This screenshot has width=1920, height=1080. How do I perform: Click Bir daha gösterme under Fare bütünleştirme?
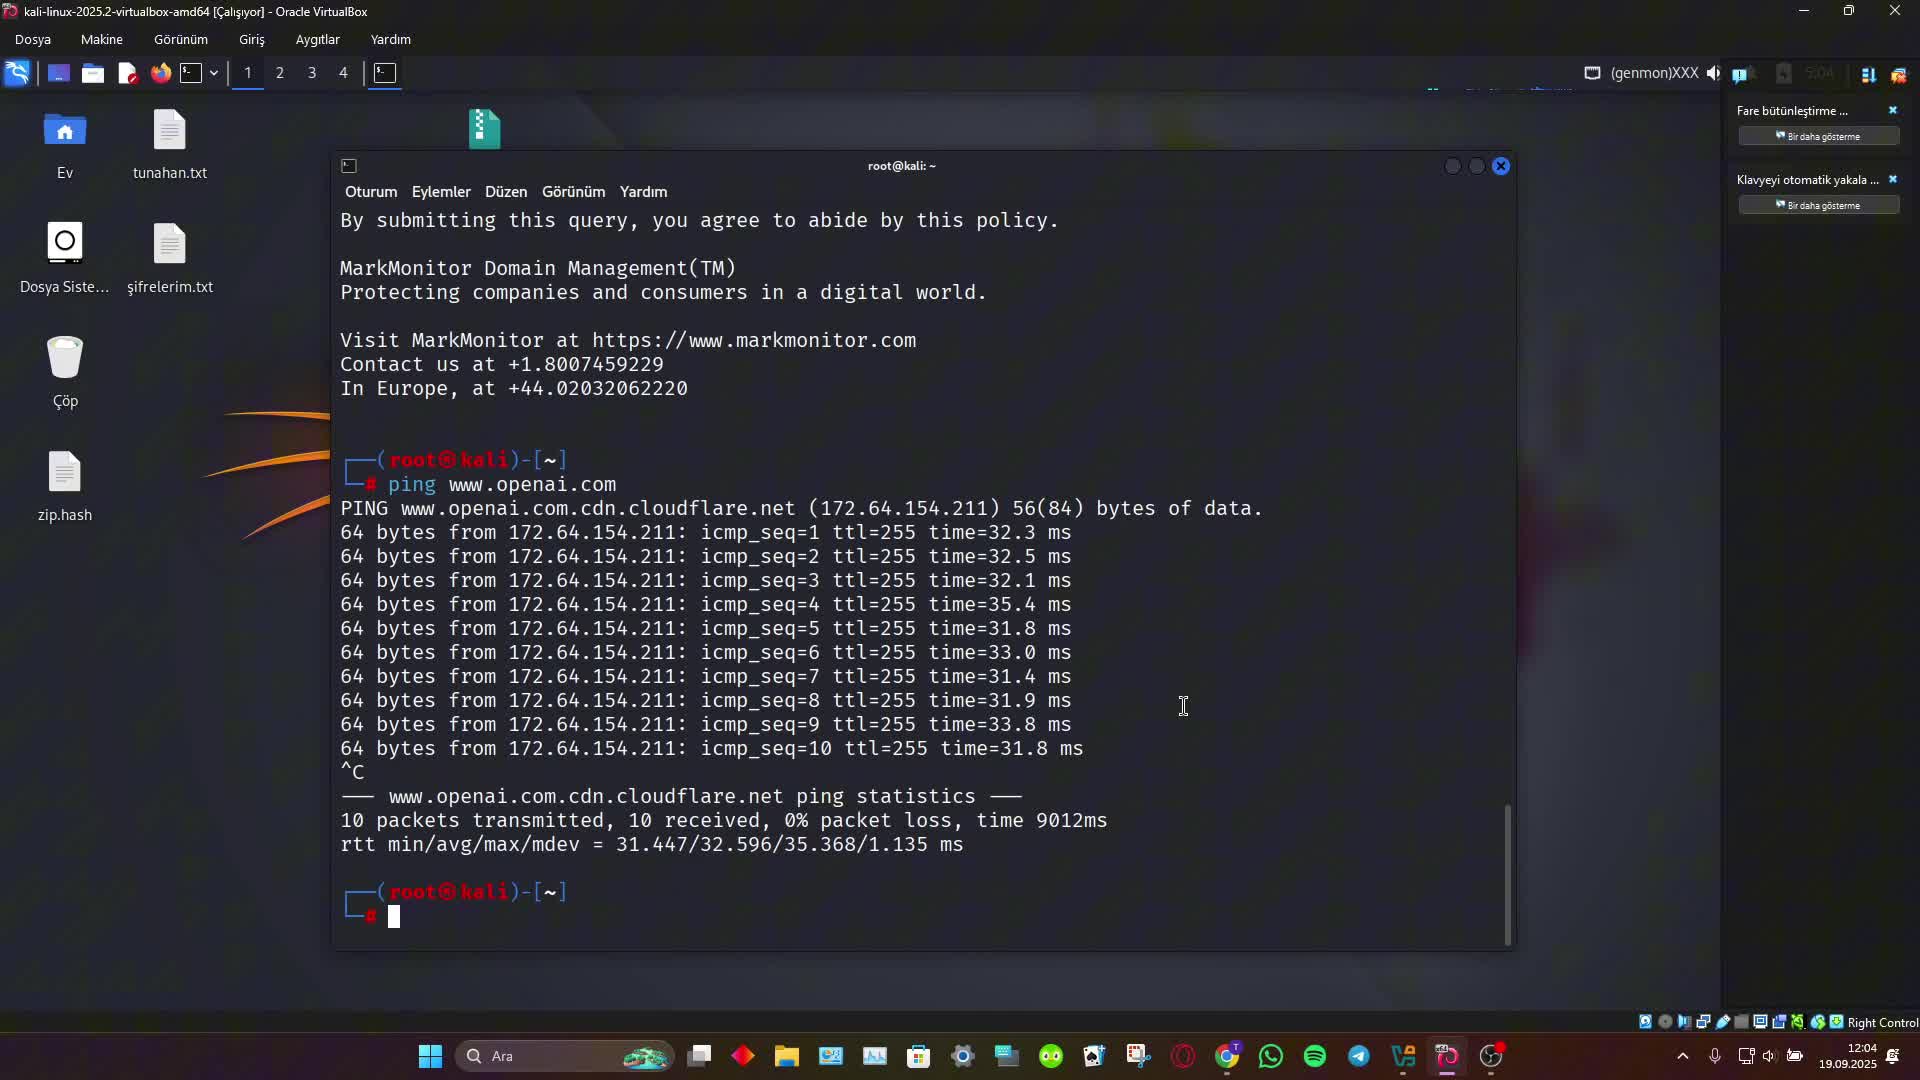coord(1818,136)
